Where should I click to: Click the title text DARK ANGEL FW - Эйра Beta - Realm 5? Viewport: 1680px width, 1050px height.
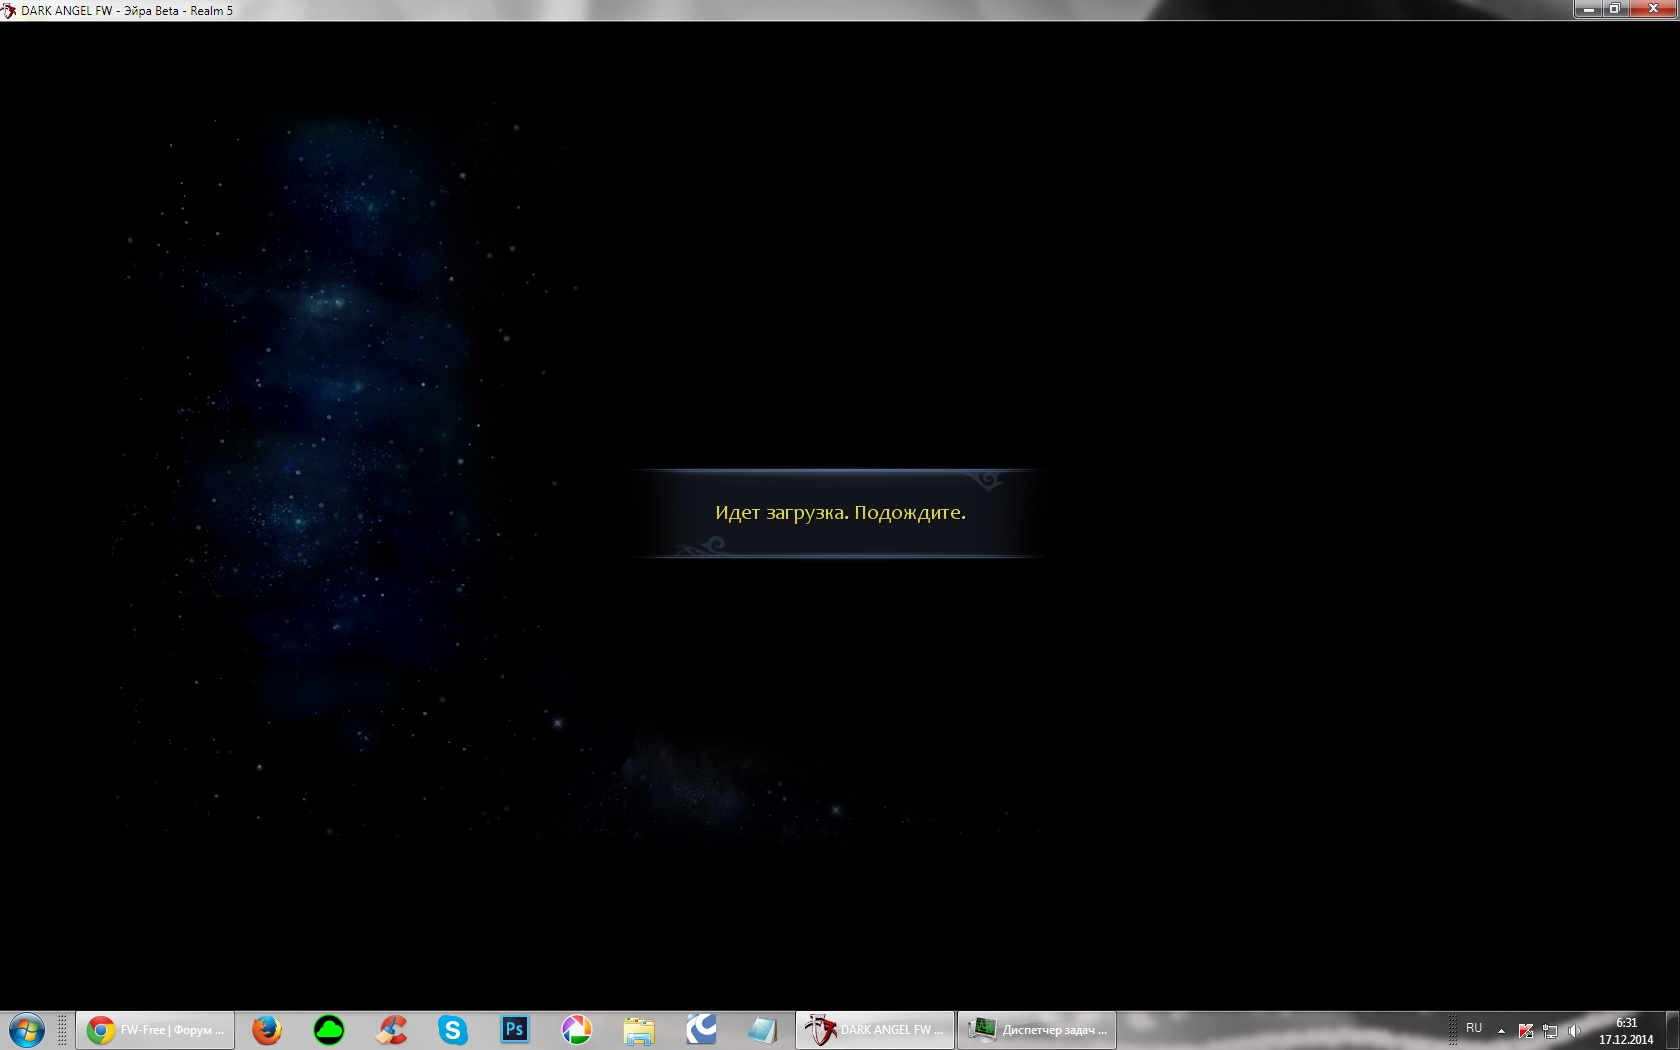tap(127, 11)
